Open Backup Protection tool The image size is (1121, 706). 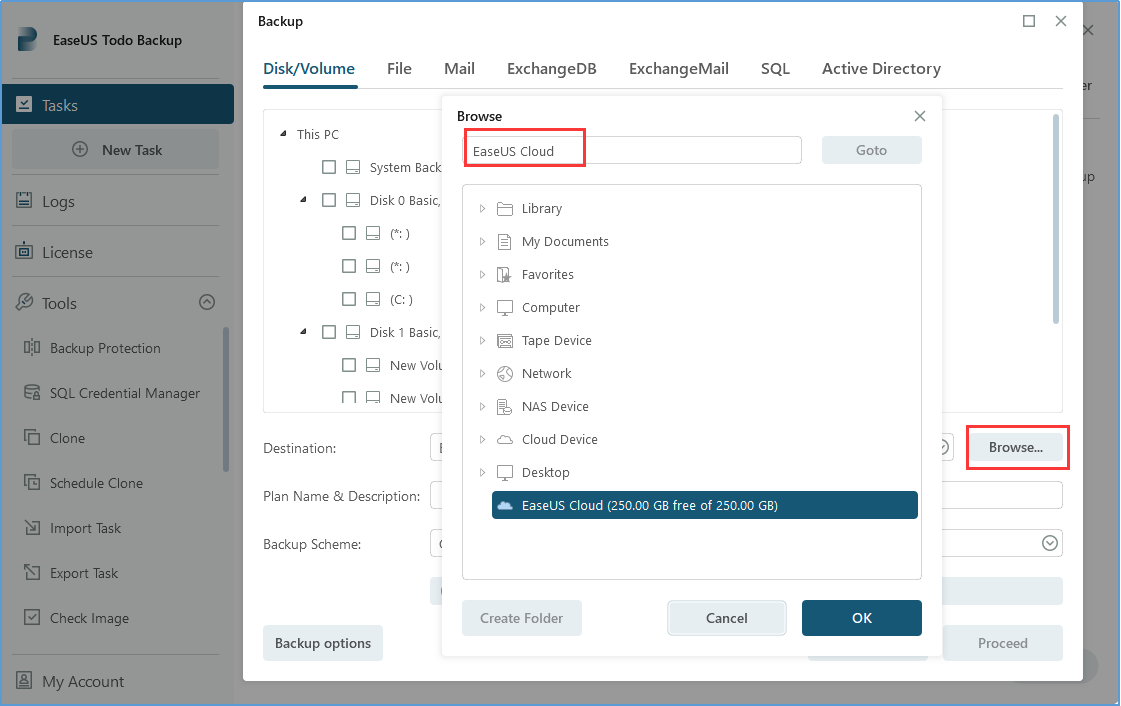(104, 348)
